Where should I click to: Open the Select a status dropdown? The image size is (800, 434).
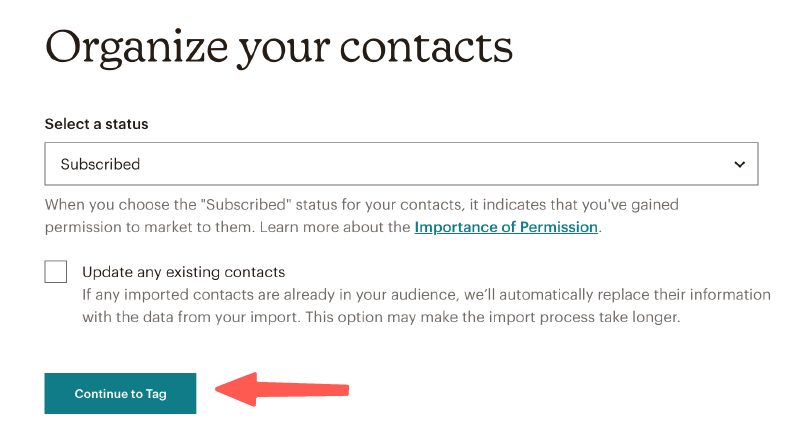(x=400, y=164)
